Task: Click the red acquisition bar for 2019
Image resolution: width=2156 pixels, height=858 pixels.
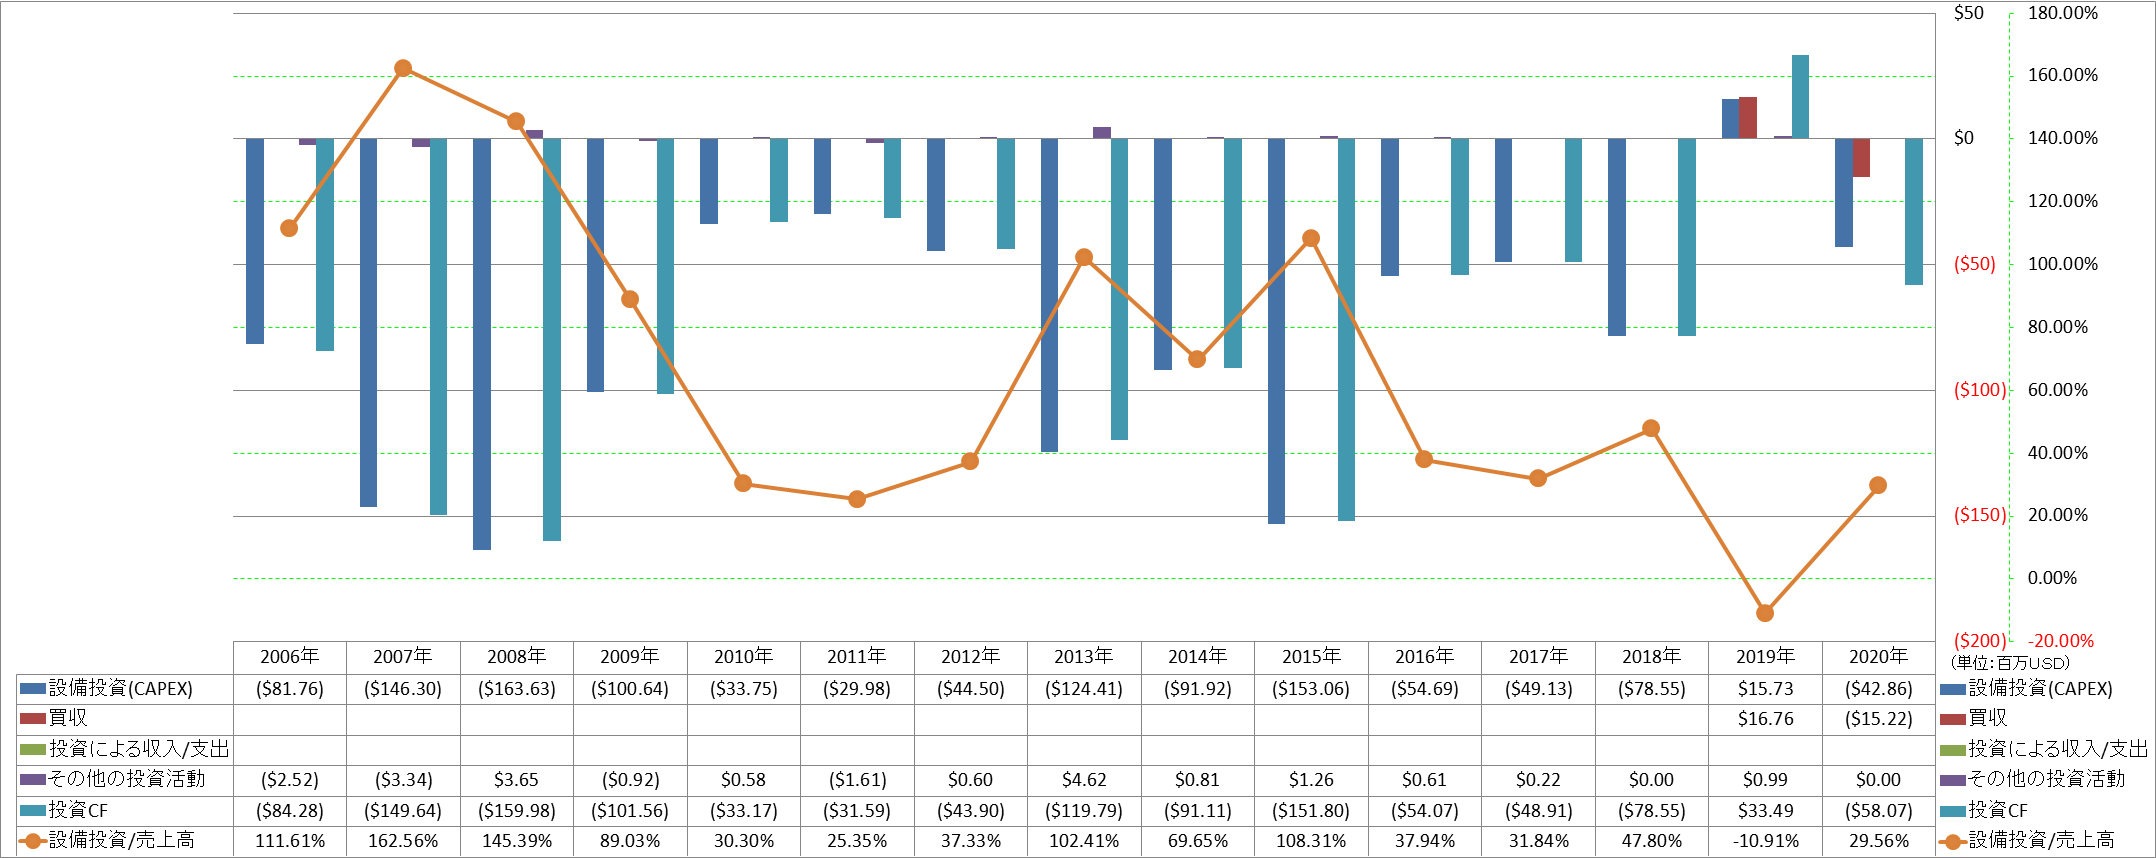Action: 1748,118
